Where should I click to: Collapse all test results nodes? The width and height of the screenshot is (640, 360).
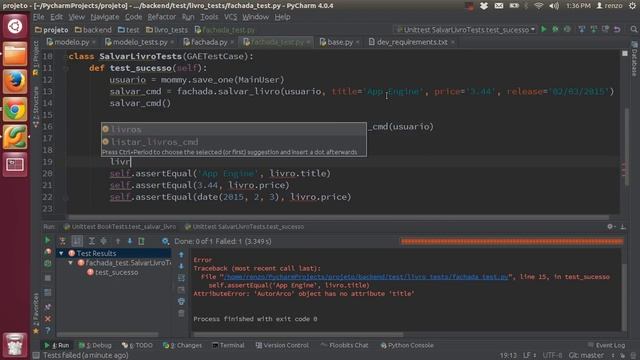point(103,241)
